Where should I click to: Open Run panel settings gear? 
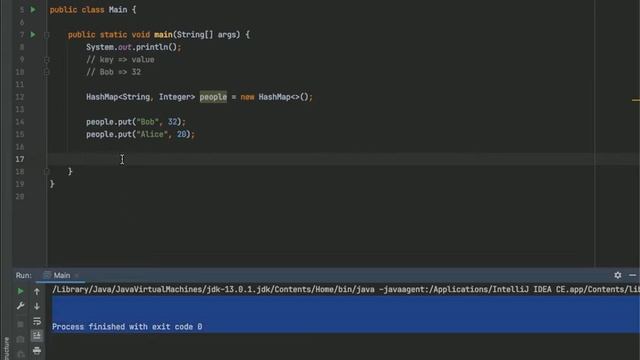tap(618, 276)
